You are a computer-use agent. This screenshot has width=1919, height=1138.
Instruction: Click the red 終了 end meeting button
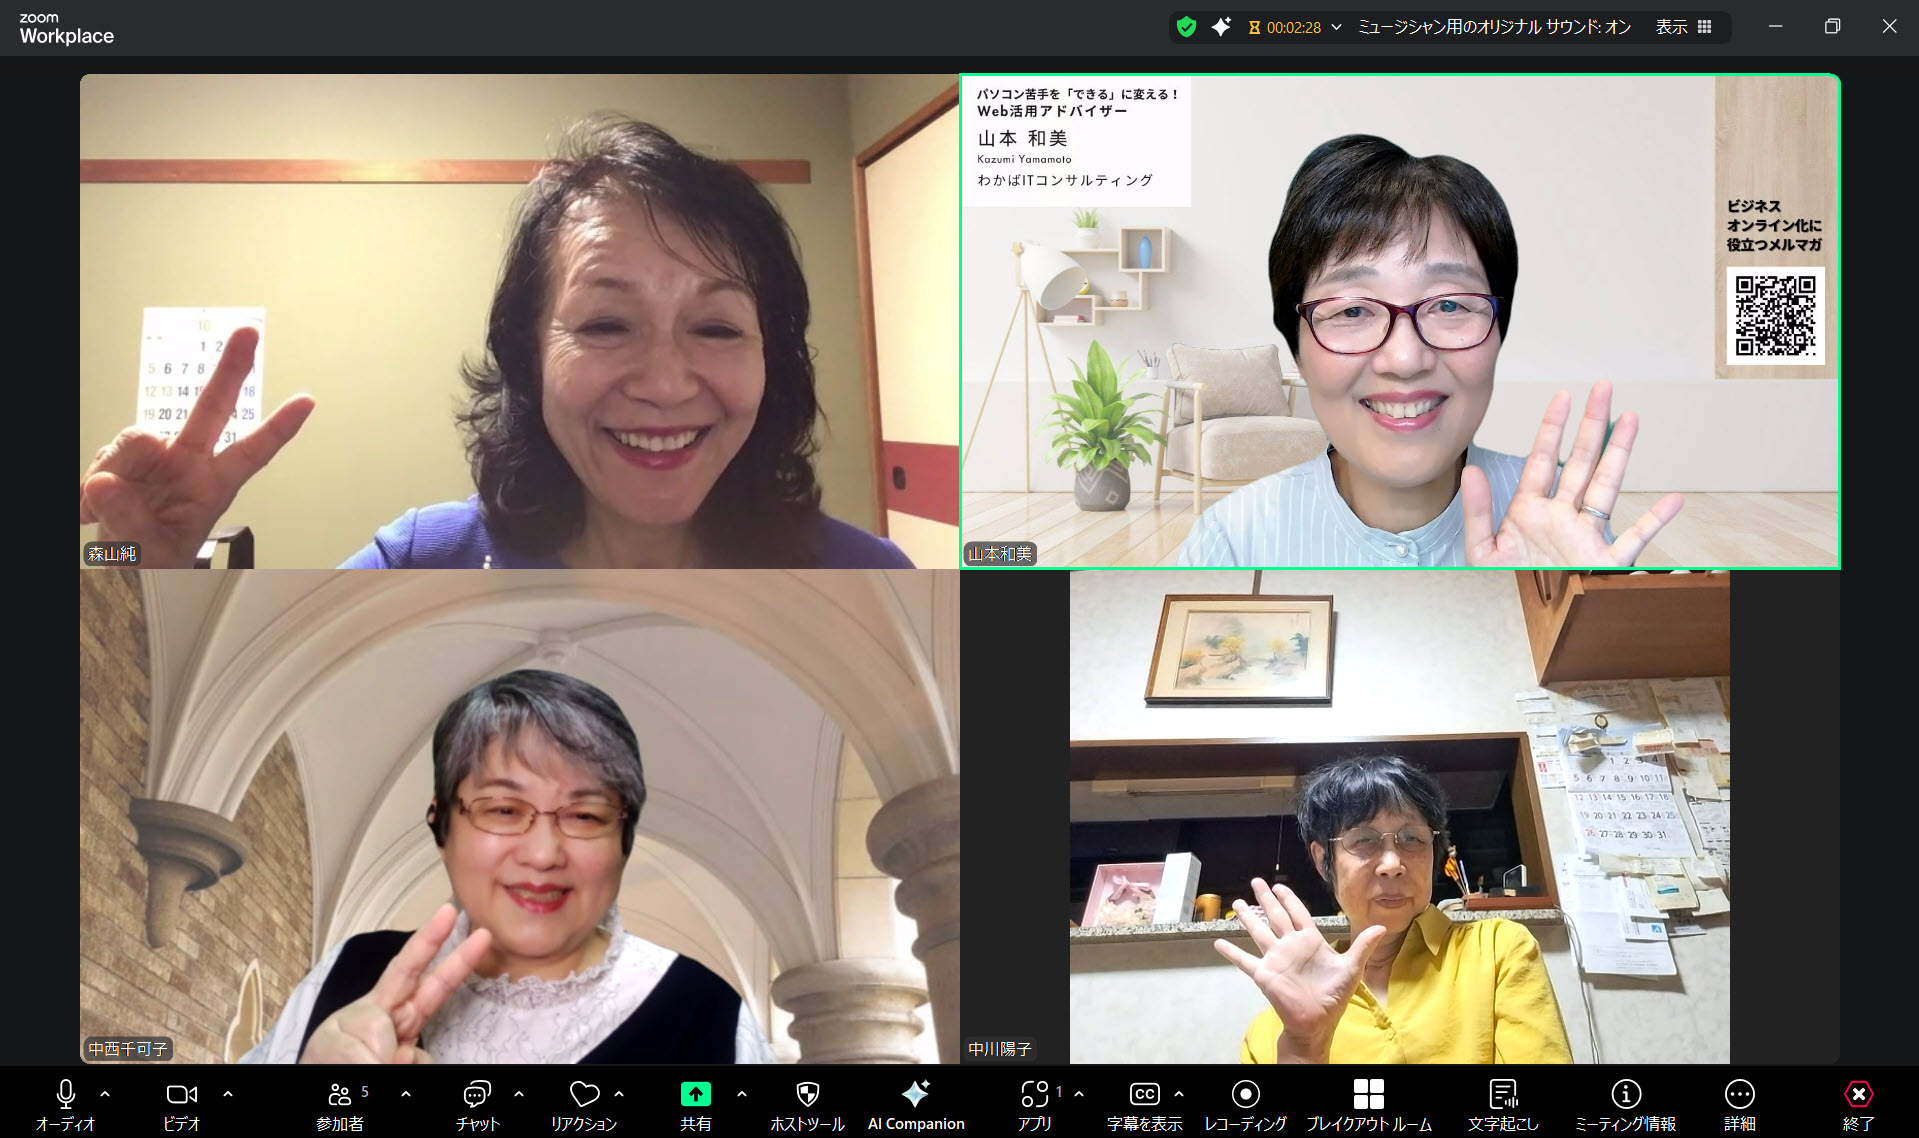tap(1858, 1104)
